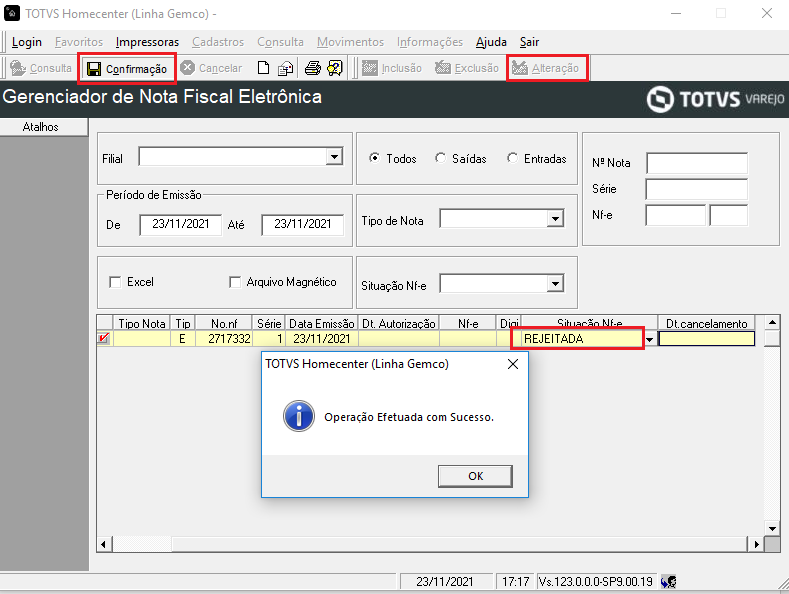Close the success message dialog
Viewport: 789px width, 594px height.
click(513, 364)
